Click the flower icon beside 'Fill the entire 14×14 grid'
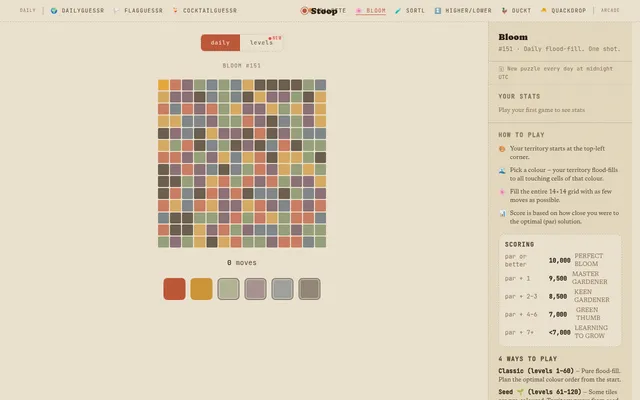The height and width of the screenshot is (400, 640). click(502, 192)
